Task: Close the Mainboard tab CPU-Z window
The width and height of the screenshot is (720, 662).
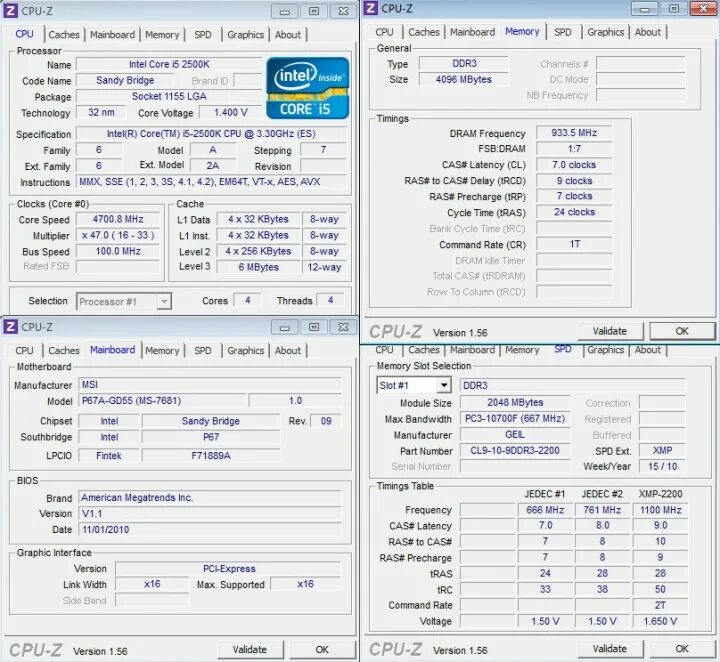Action: coord(343,327)
